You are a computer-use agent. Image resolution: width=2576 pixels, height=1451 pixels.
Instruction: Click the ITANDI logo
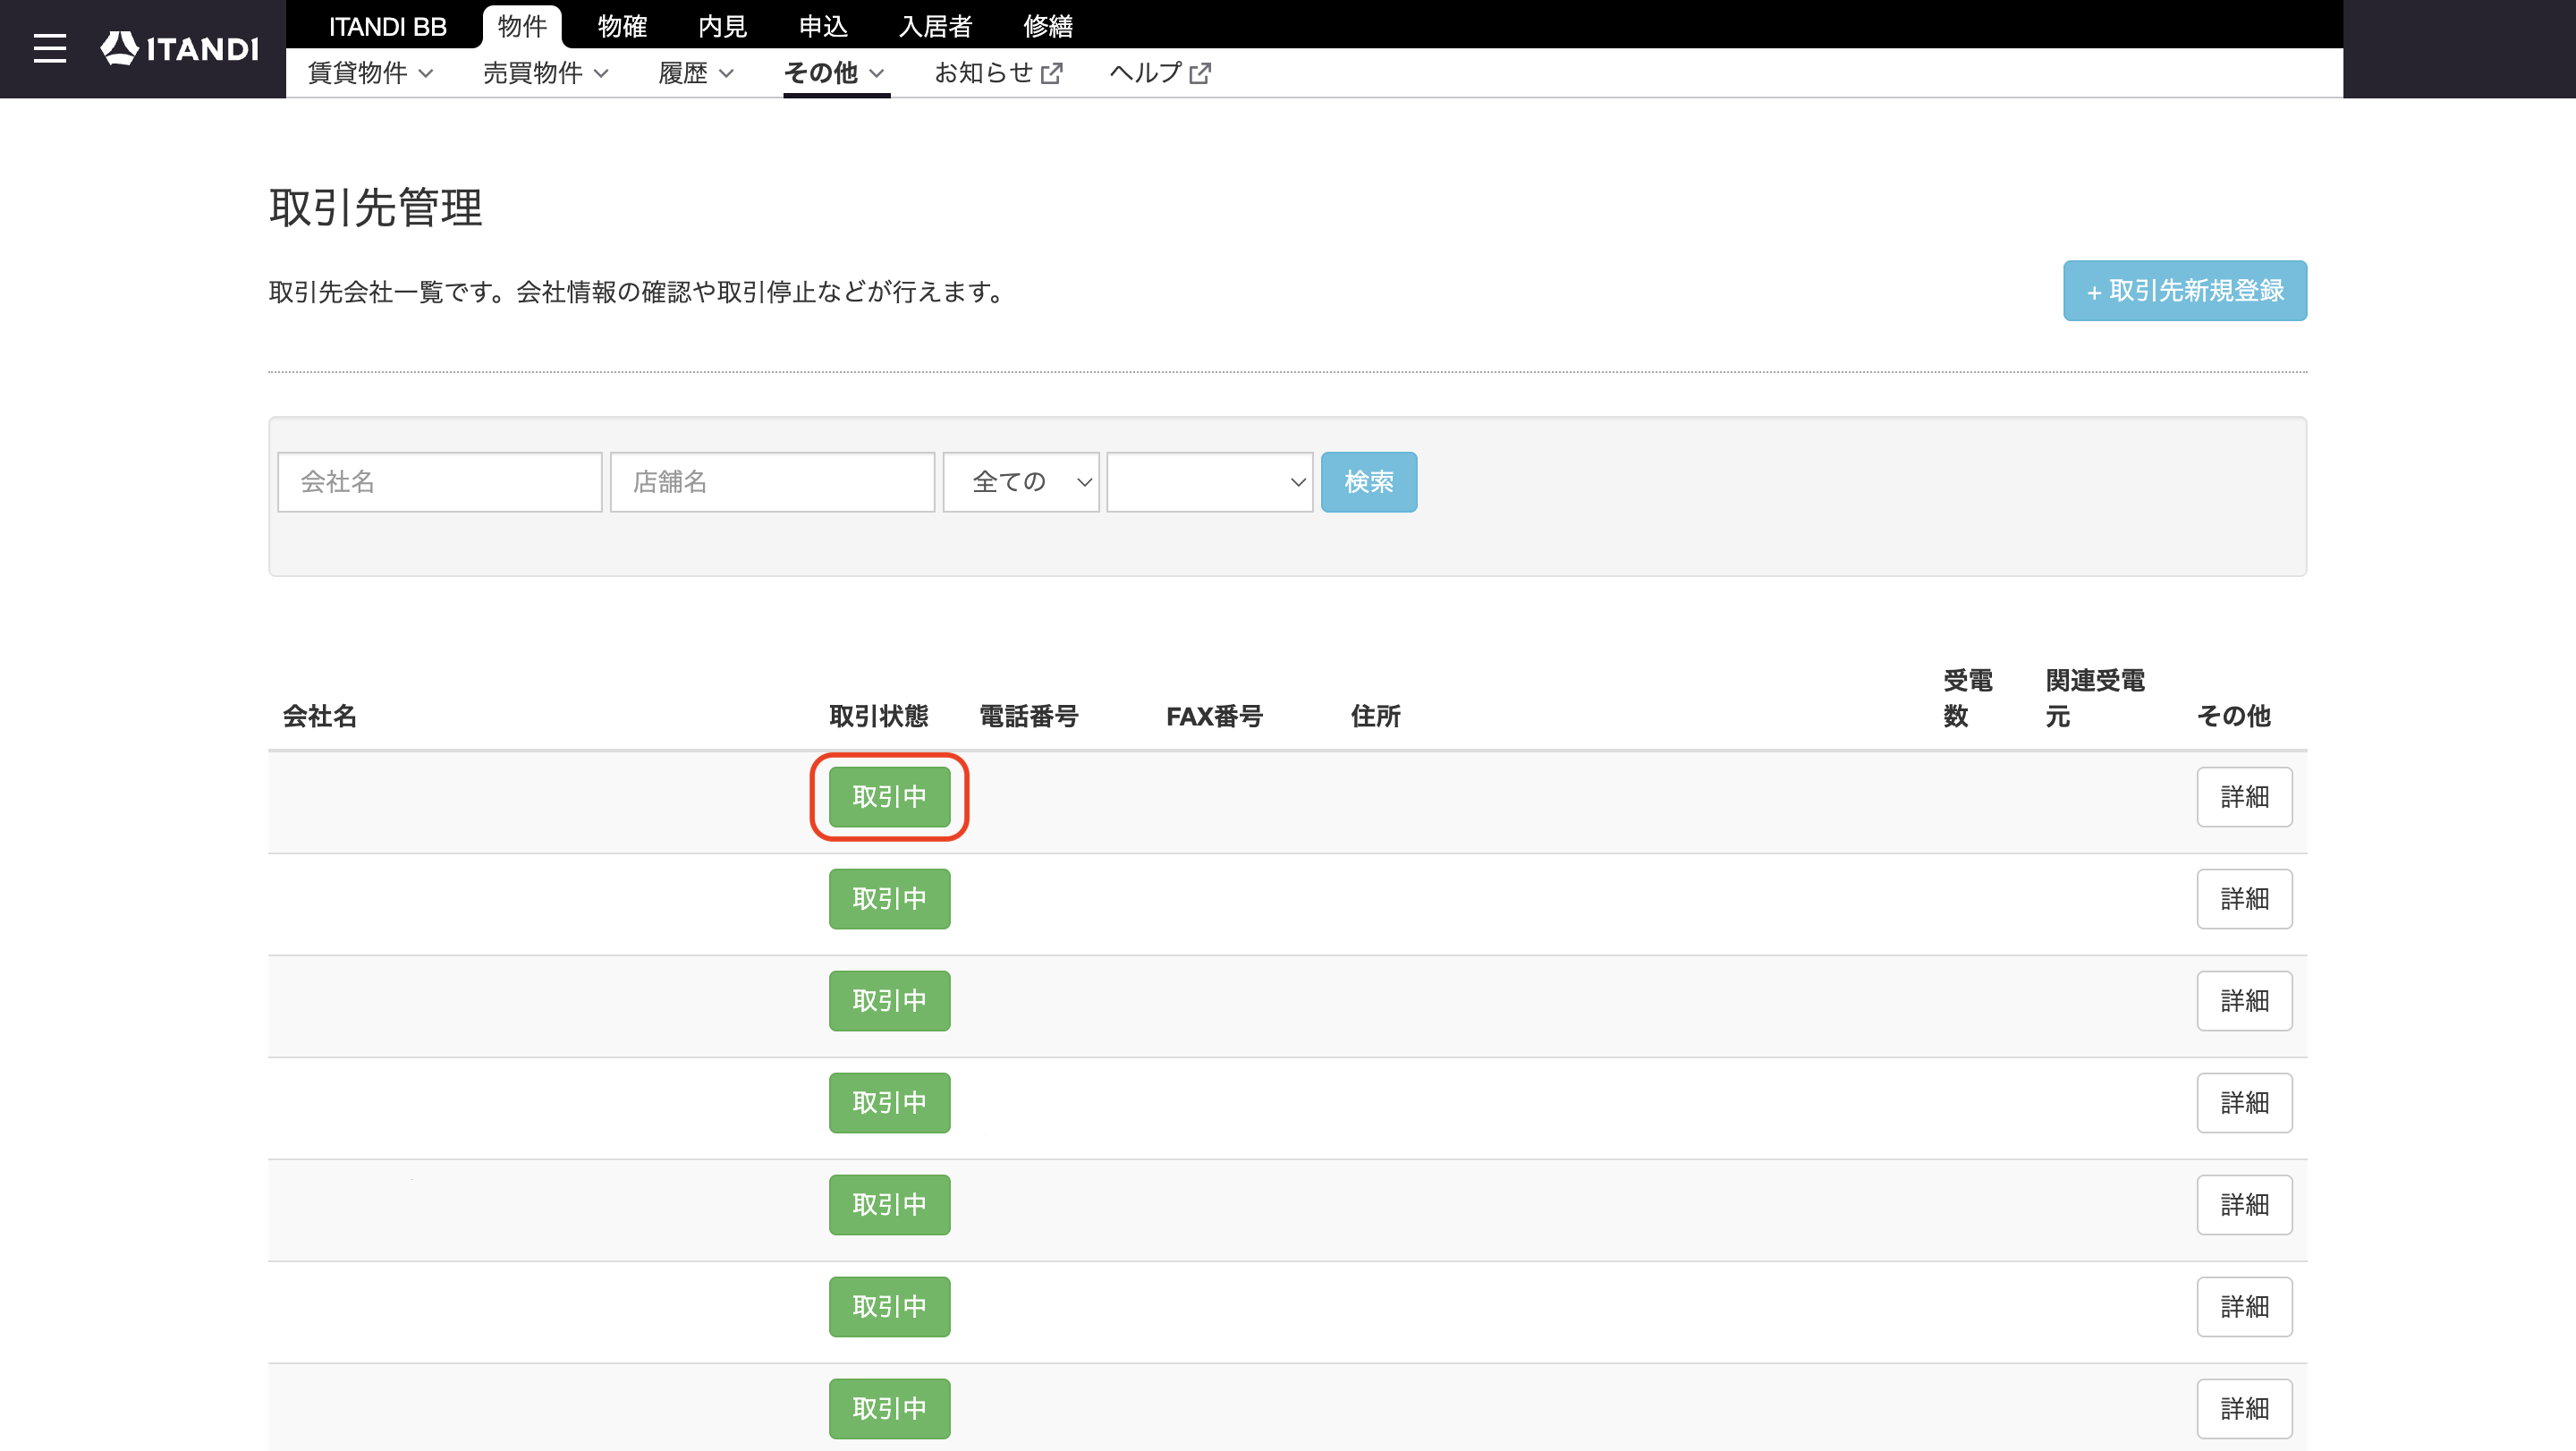(180, 48)
